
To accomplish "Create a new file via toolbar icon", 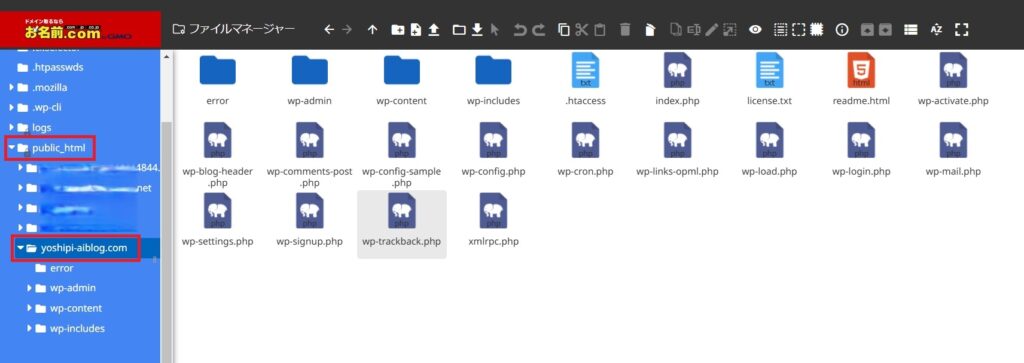I will pos(415,29).
